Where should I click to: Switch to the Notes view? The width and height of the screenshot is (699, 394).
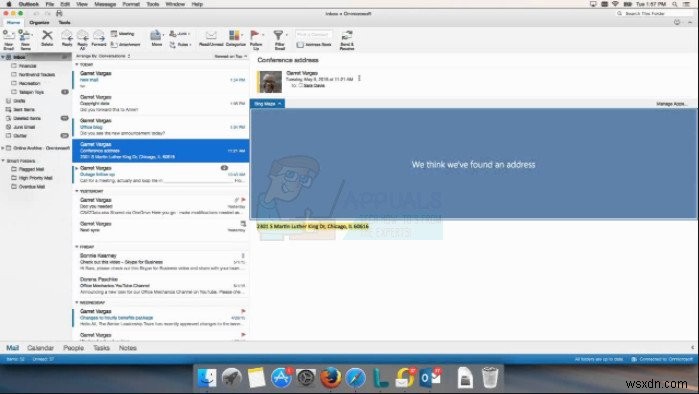[x=127, y=348]
